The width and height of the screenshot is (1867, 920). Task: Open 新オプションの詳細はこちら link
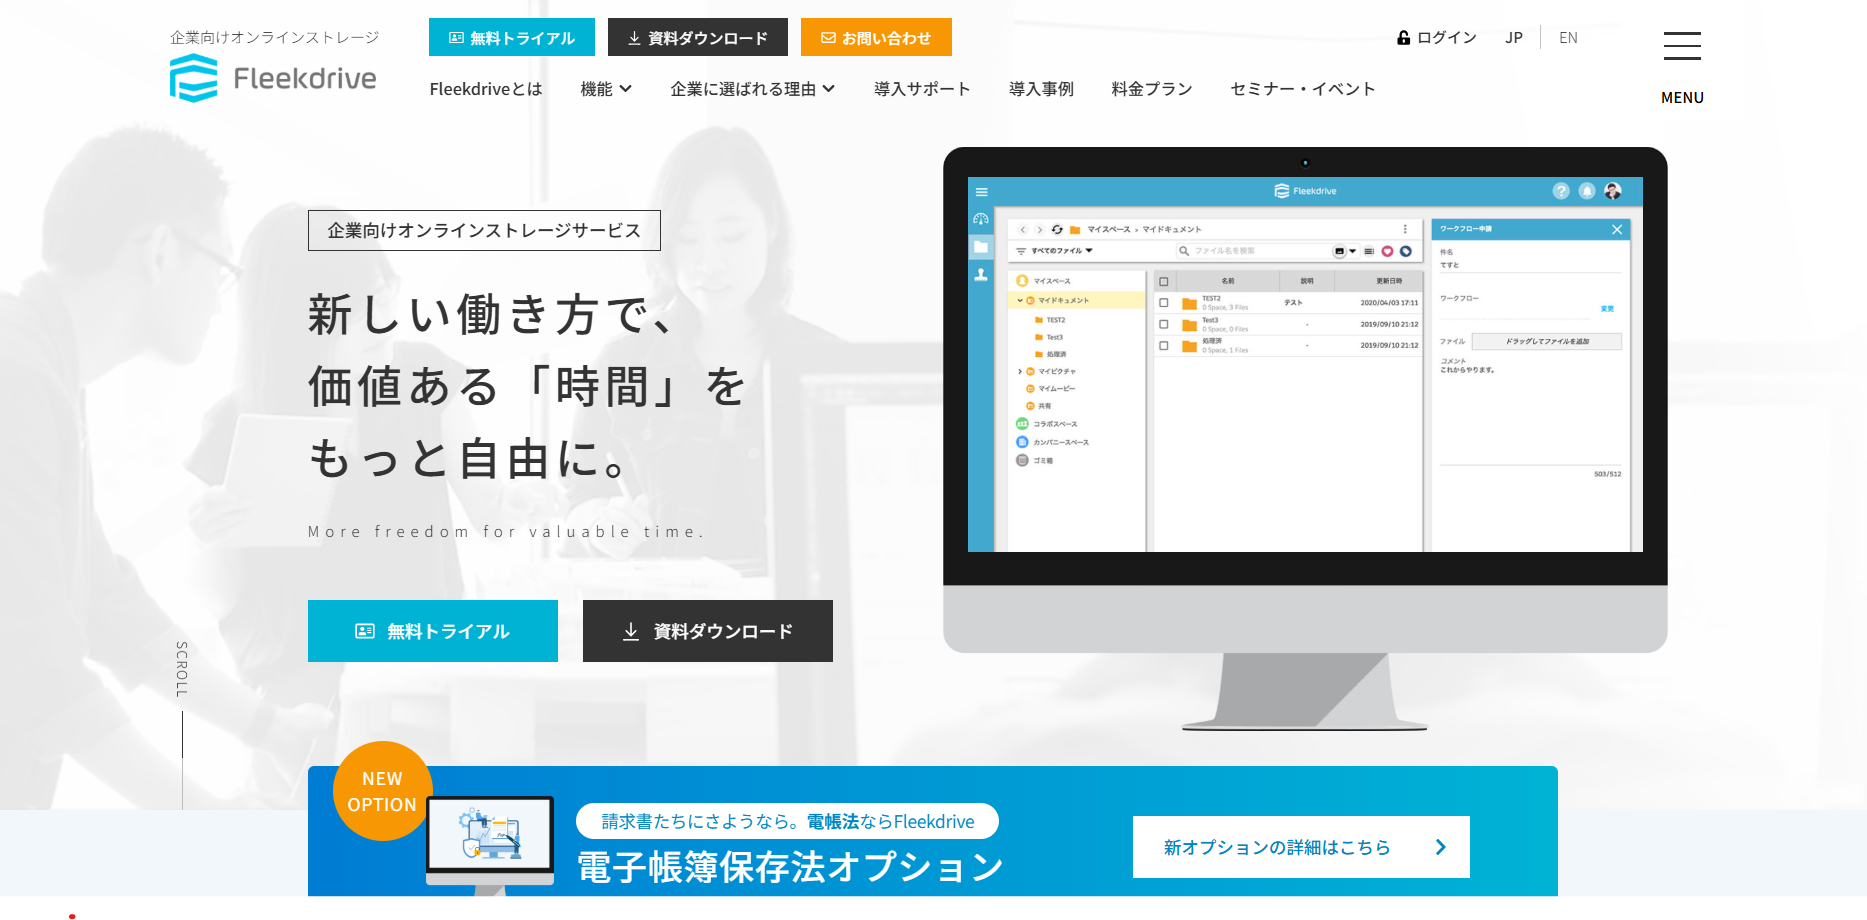pyautogui.click(x=1301, y=847)
